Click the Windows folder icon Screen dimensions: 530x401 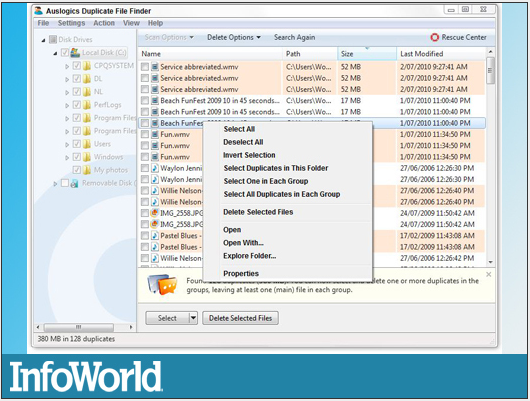(87, 157)
